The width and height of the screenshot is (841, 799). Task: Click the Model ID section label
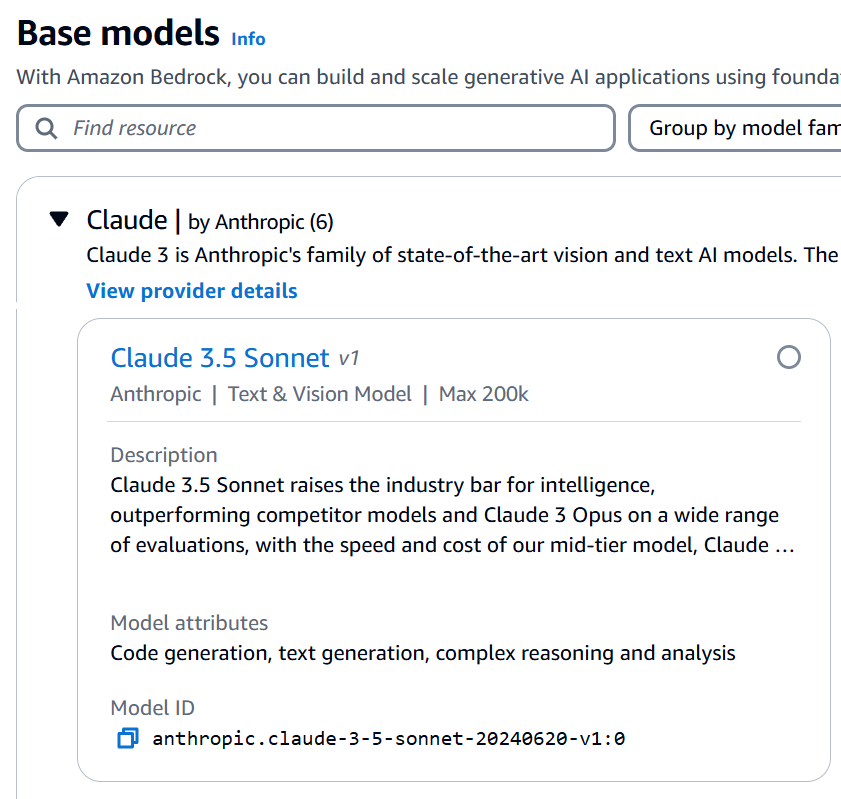pos(152,708)
